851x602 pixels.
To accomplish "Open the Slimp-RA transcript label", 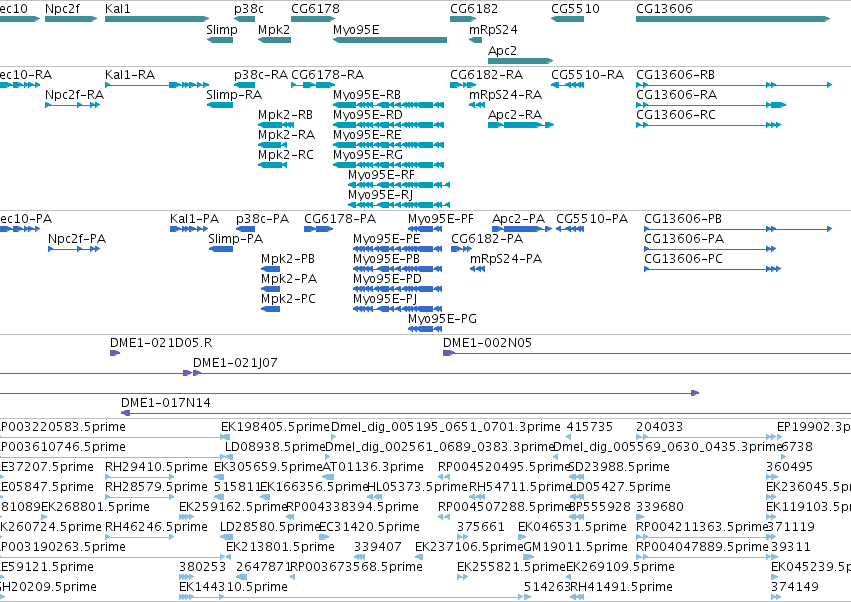I will 234,94.
